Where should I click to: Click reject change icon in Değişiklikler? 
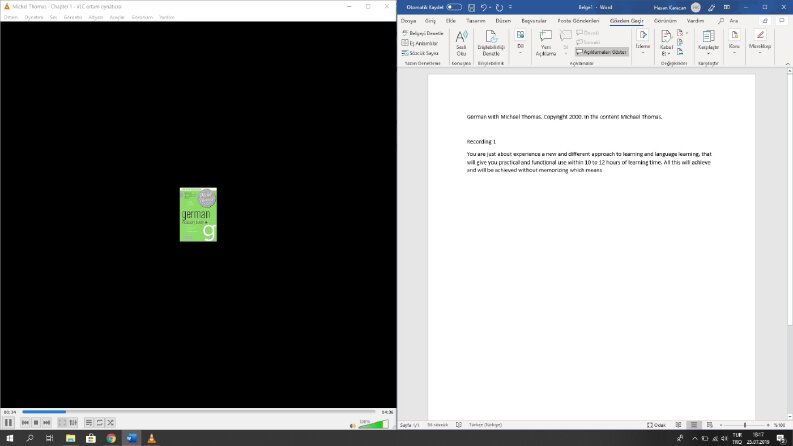click(x=681, y=33)
